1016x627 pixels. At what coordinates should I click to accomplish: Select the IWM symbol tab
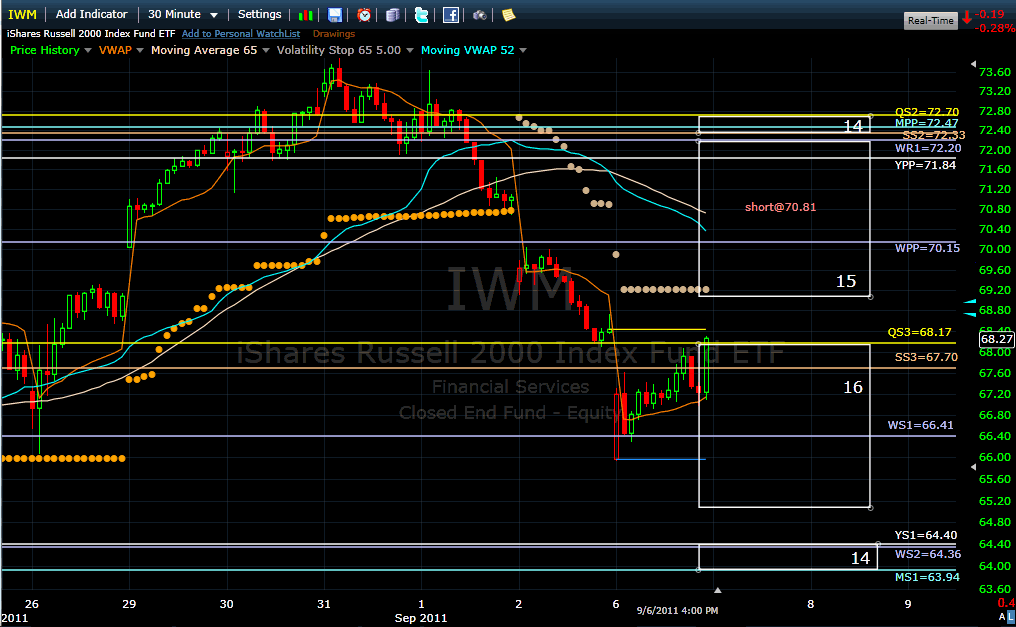tap(20, 14)
